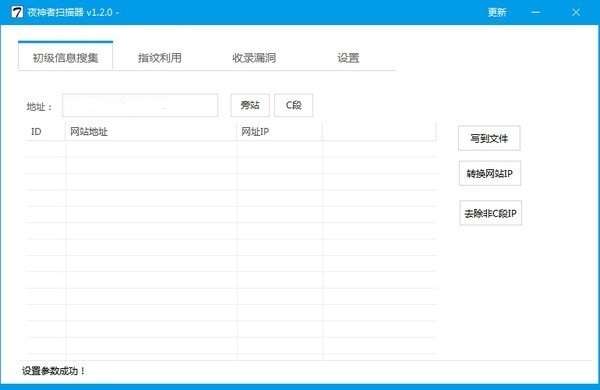Click the app logo icon in title bar

[17, 12]
